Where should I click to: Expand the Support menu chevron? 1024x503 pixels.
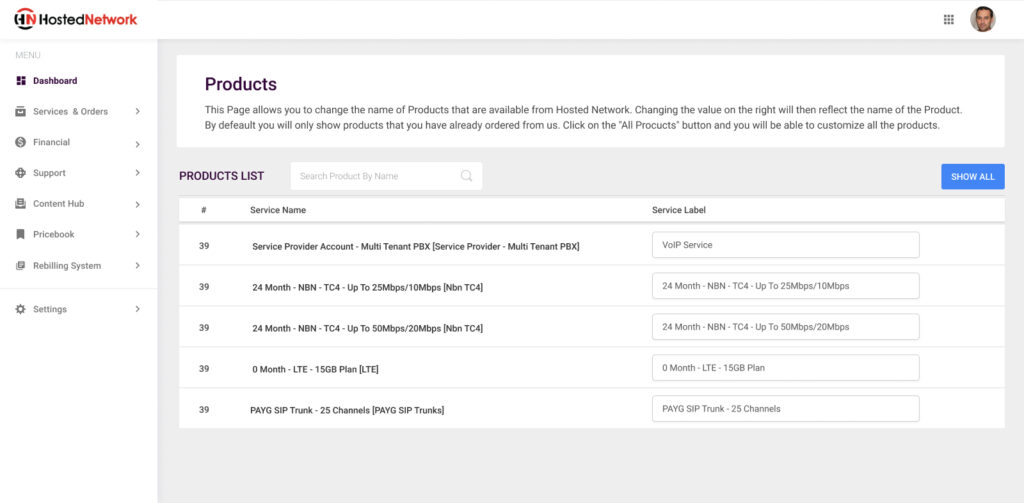(138, 173)
